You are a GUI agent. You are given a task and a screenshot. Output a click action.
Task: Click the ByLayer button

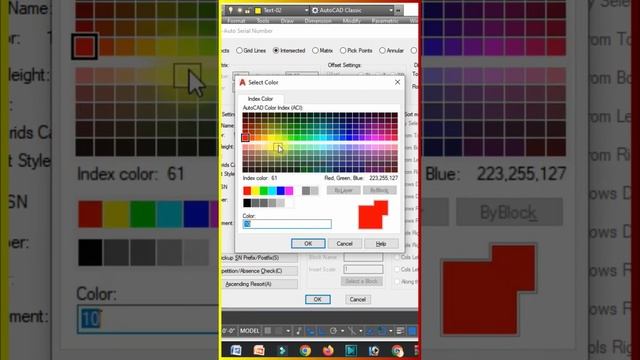tap(343, 190)
